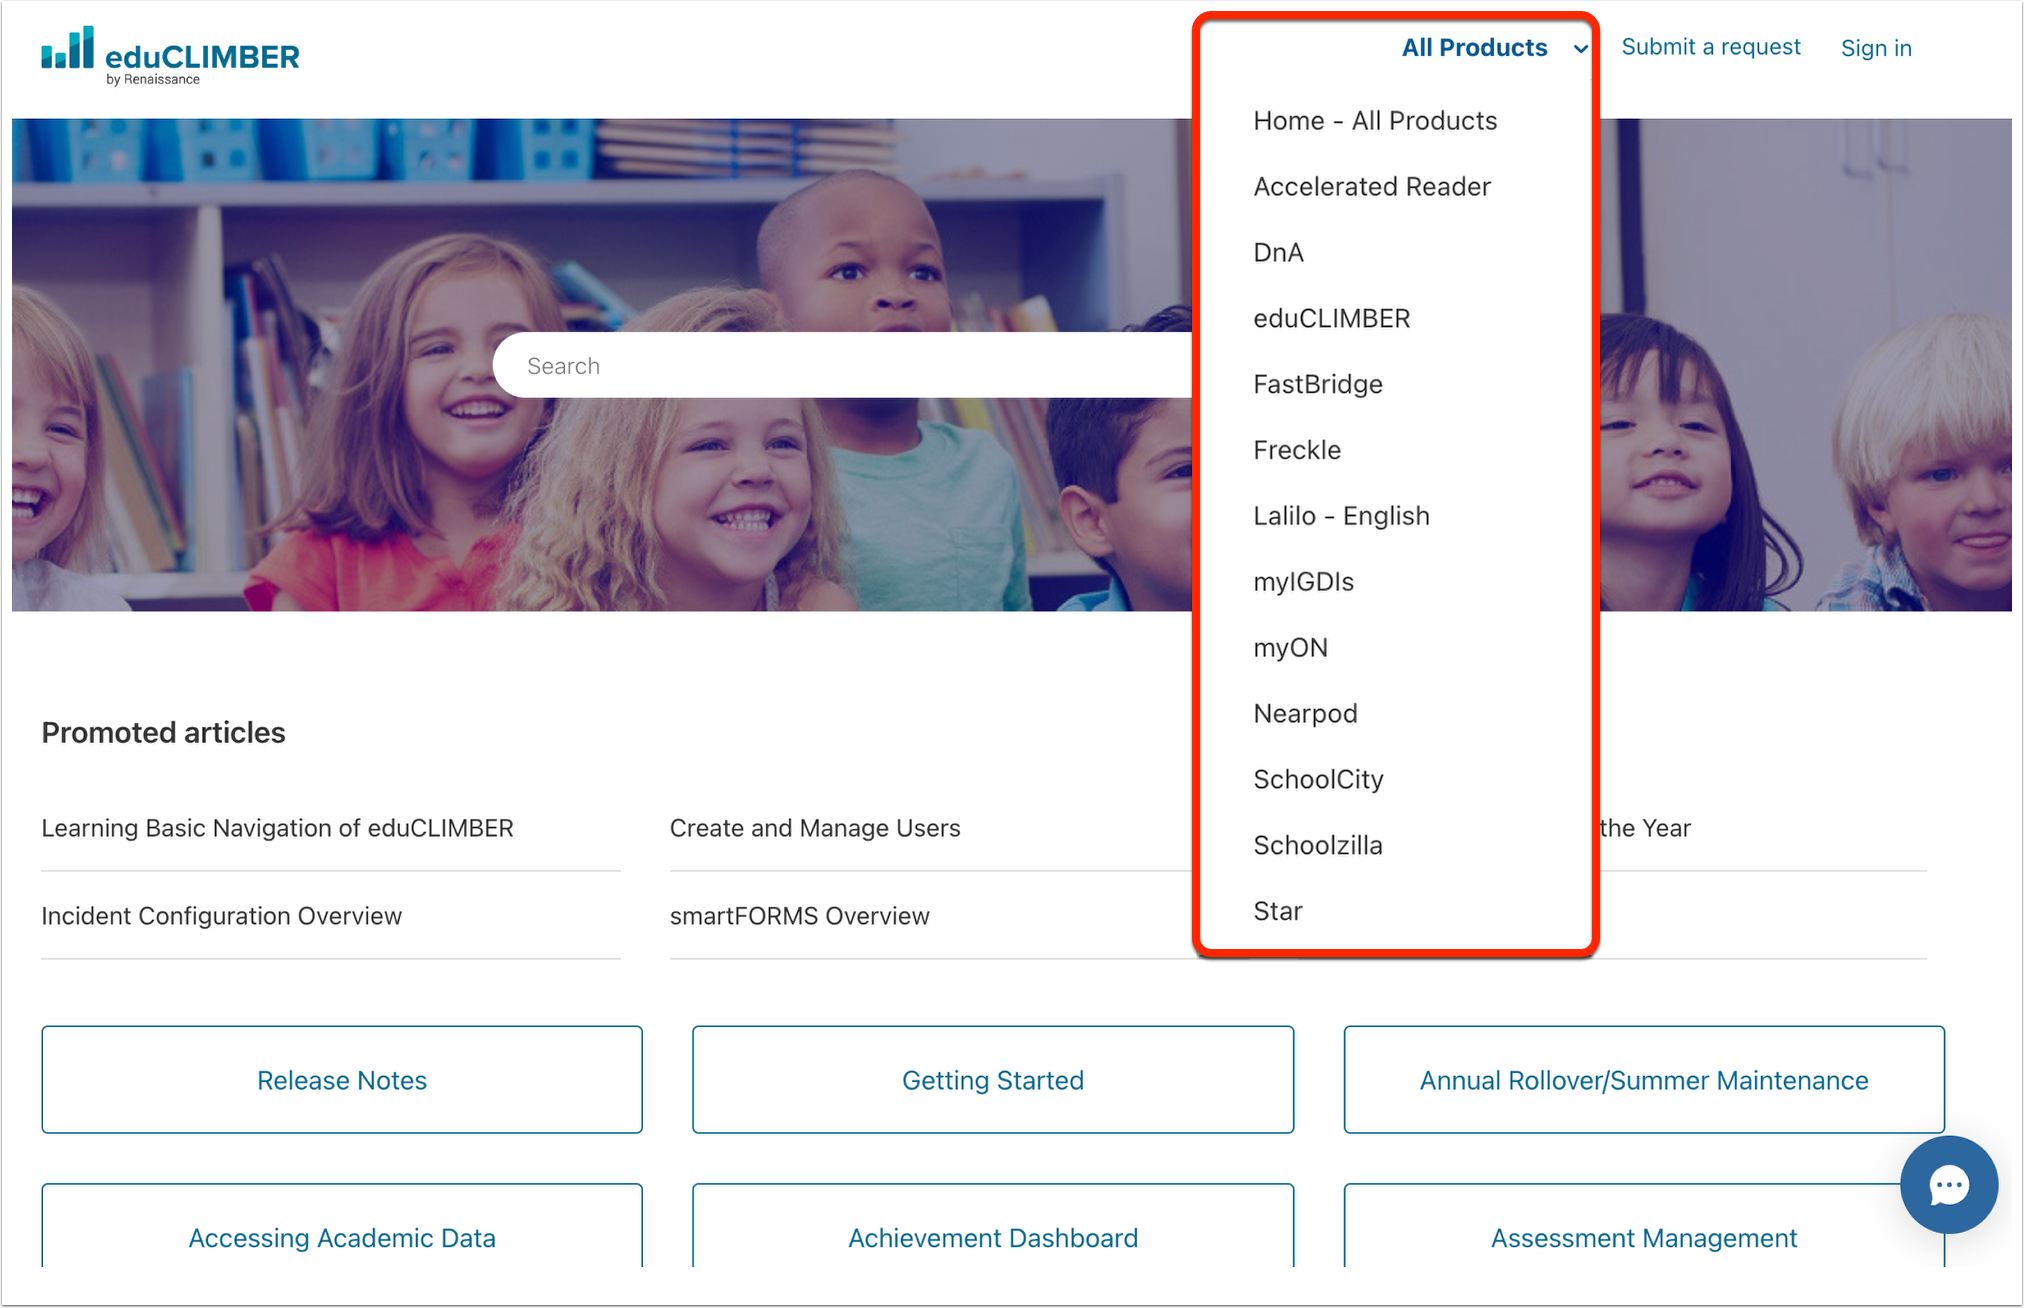Pick Schoolzilla from the menu
Image resolution: width=2024 pixels, height=1308 pixels.
point(1318,847)
